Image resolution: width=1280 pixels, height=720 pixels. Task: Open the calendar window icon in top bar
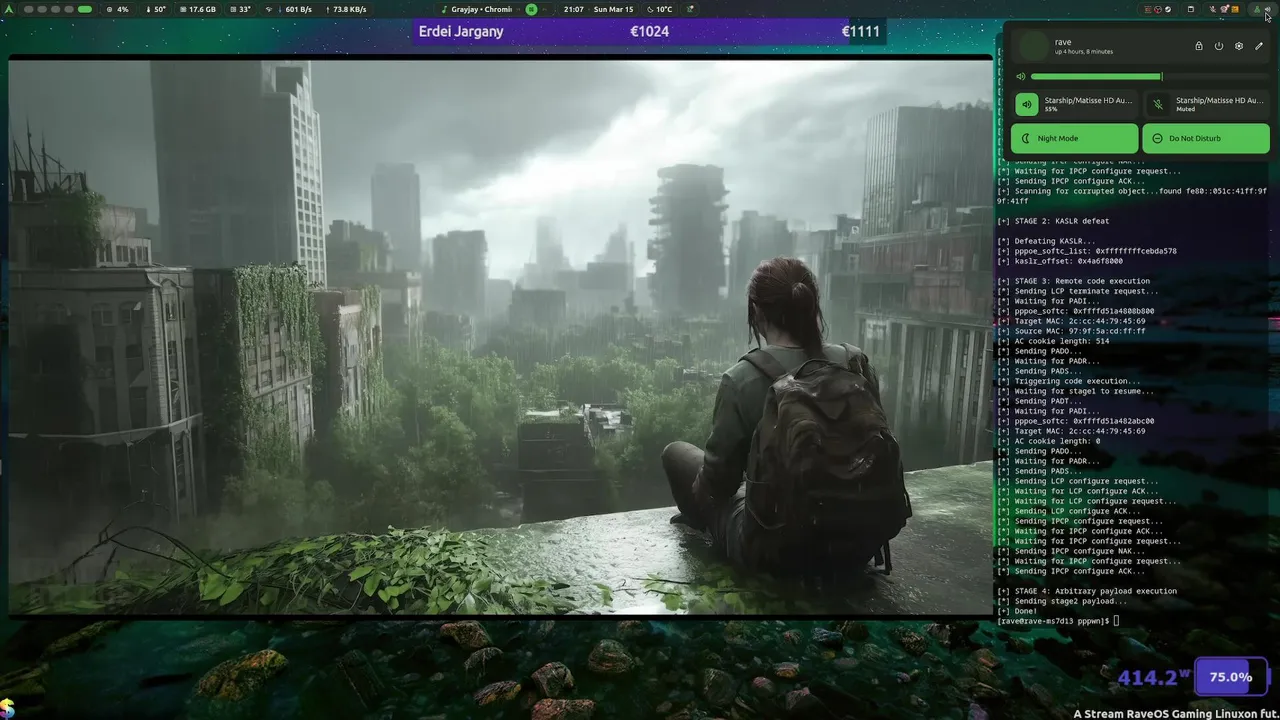1191,9
